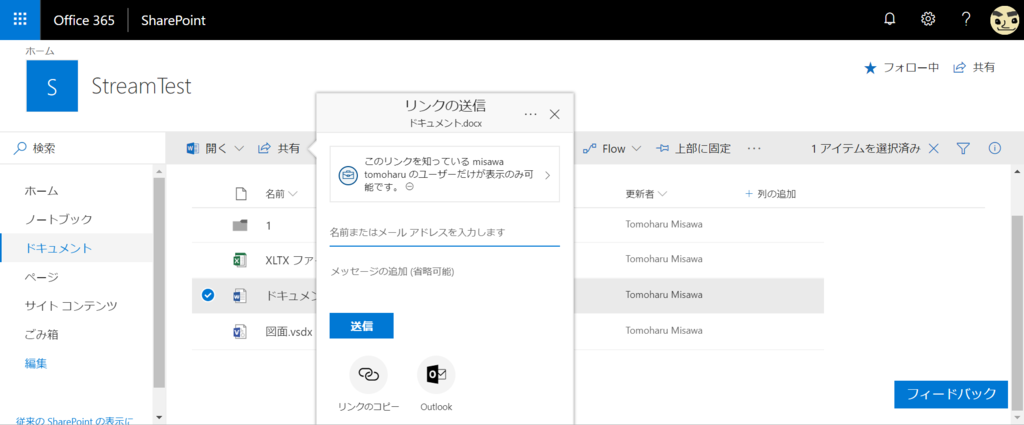Image resolution: width=1024 pixels, height=425 pixels.
Task: Click the StreamTest site logo tile
Action: point(52,86)
